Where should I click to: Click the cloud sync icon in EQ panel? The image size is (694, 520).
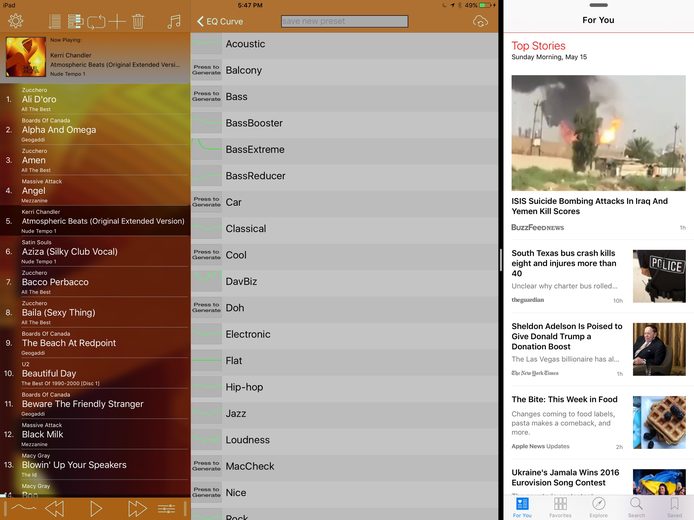480,21
